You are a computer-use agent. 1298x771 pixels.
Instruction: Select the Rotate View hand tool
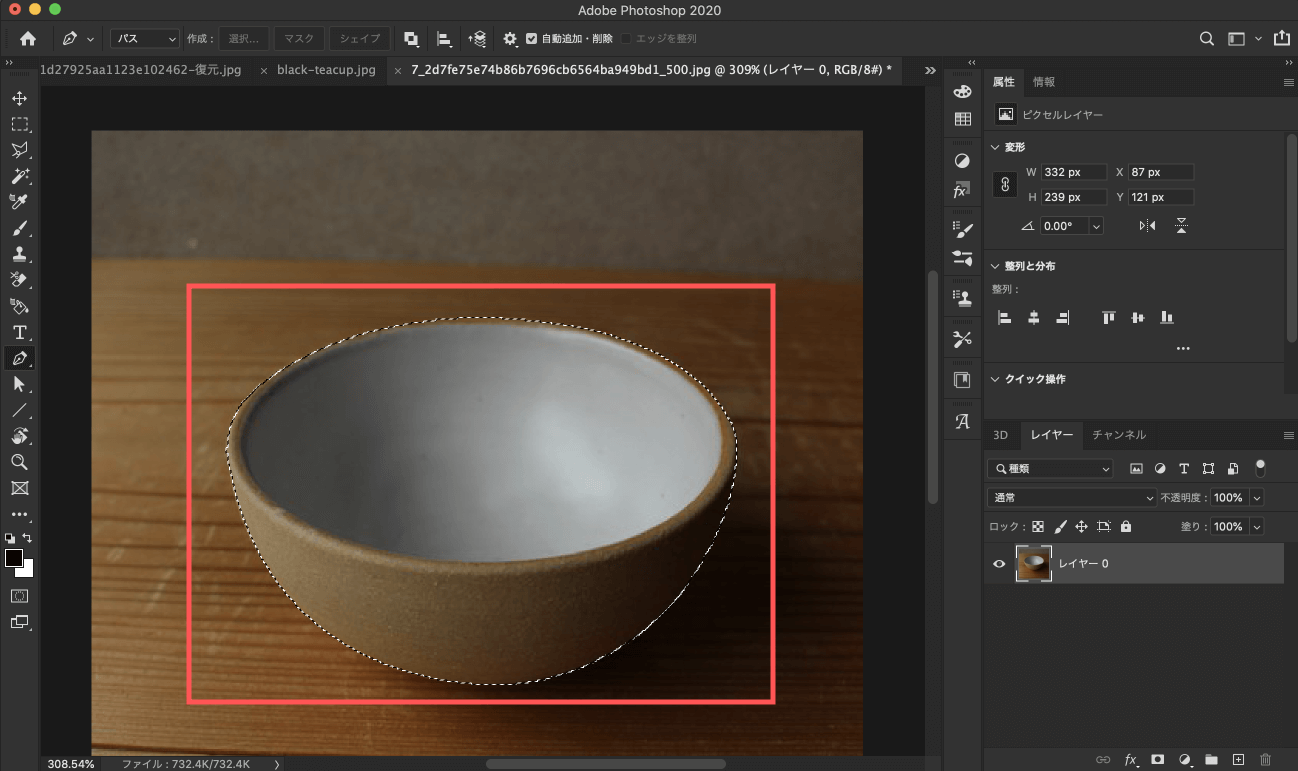coord(19,436)
